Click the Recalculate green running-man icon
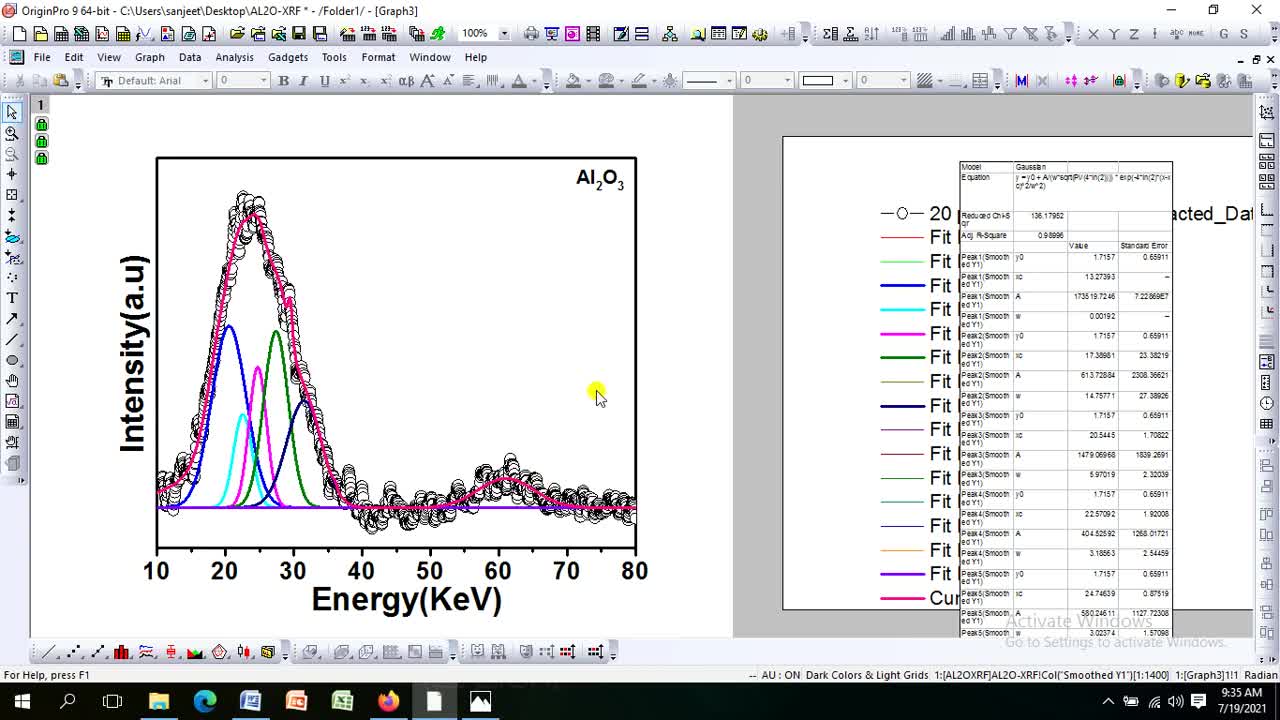This screenshot has height=720, width=1280. pyautogui.click(x=437, y=33)
